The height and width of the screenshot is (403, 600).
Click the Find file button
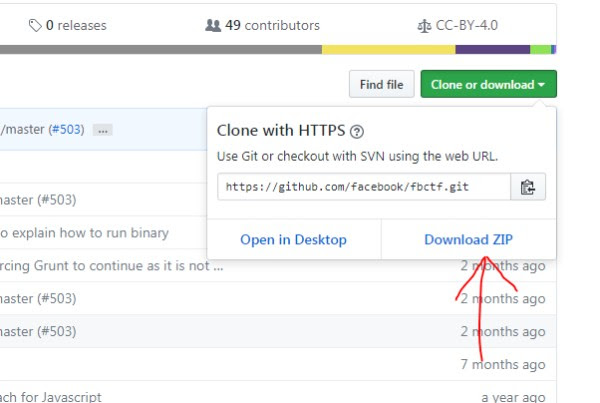point(382,84)
